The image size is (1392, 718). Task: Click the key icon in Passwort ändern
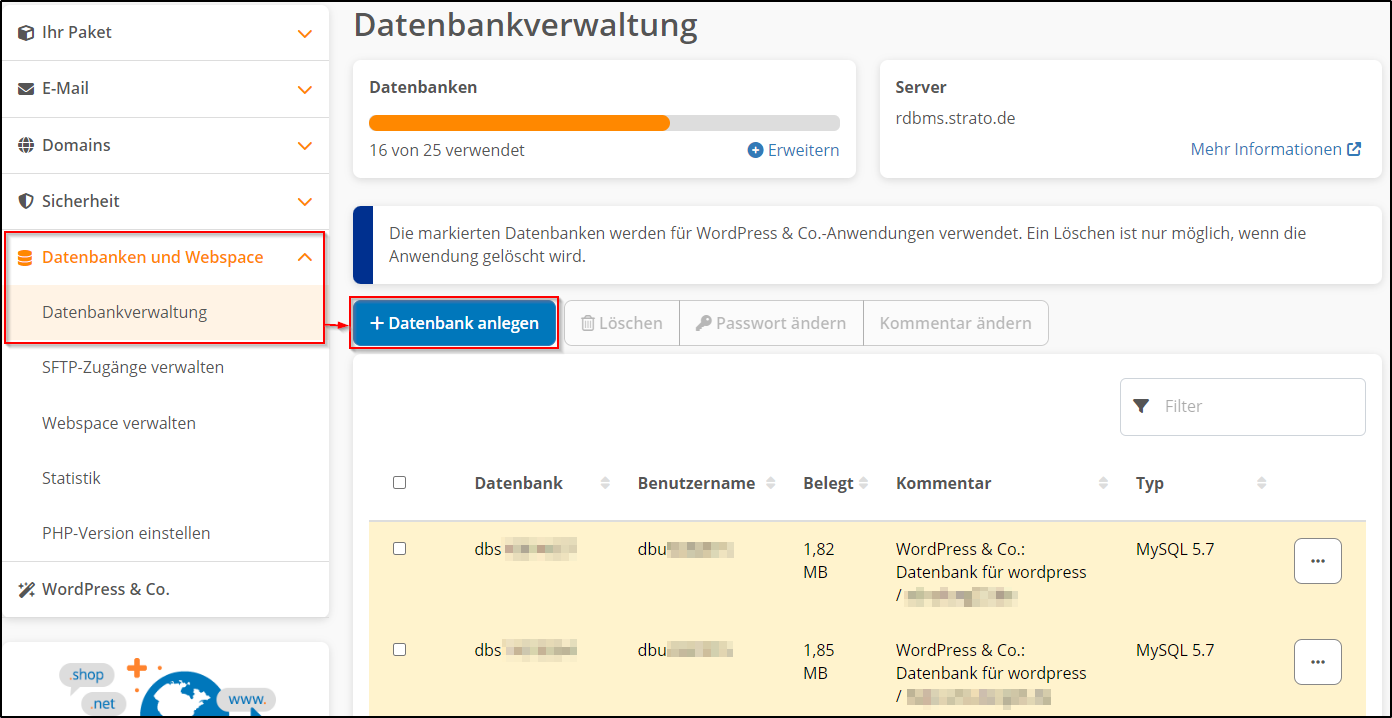click(703, 324)
